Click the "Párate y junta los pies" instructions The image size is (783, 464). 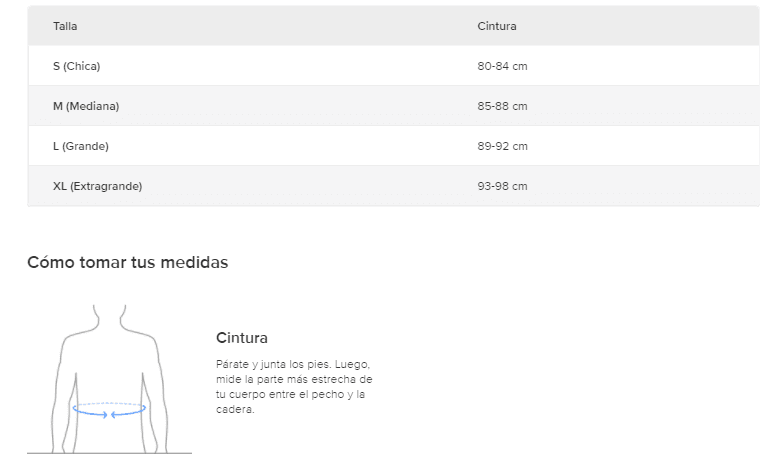pyautogui.click(x=294, y=387)
